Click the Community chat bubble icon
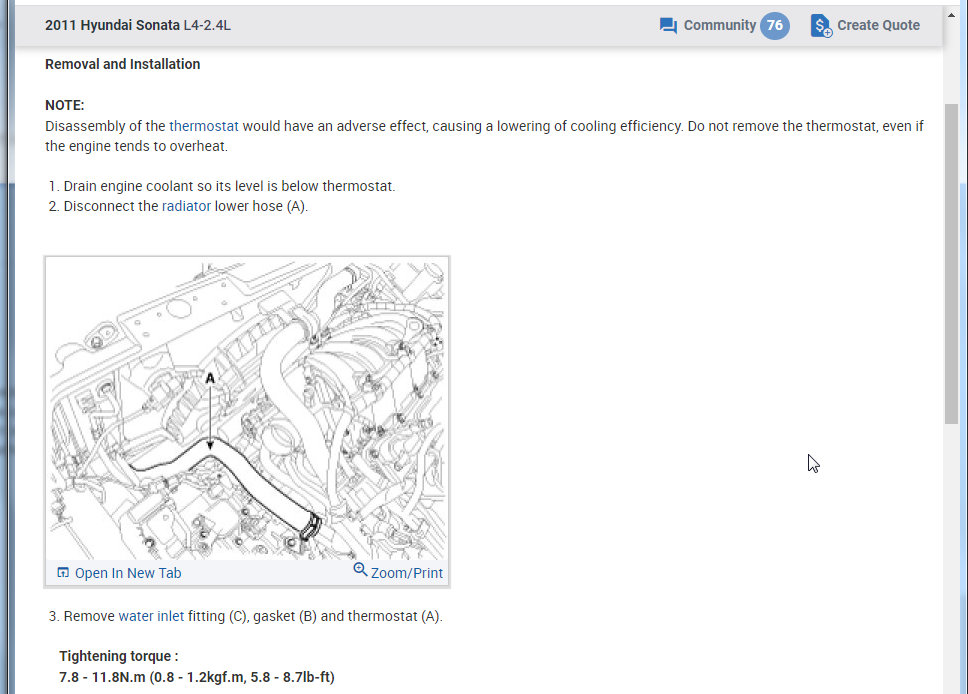This screenshot has width=968, height=694. click(668, 26)
